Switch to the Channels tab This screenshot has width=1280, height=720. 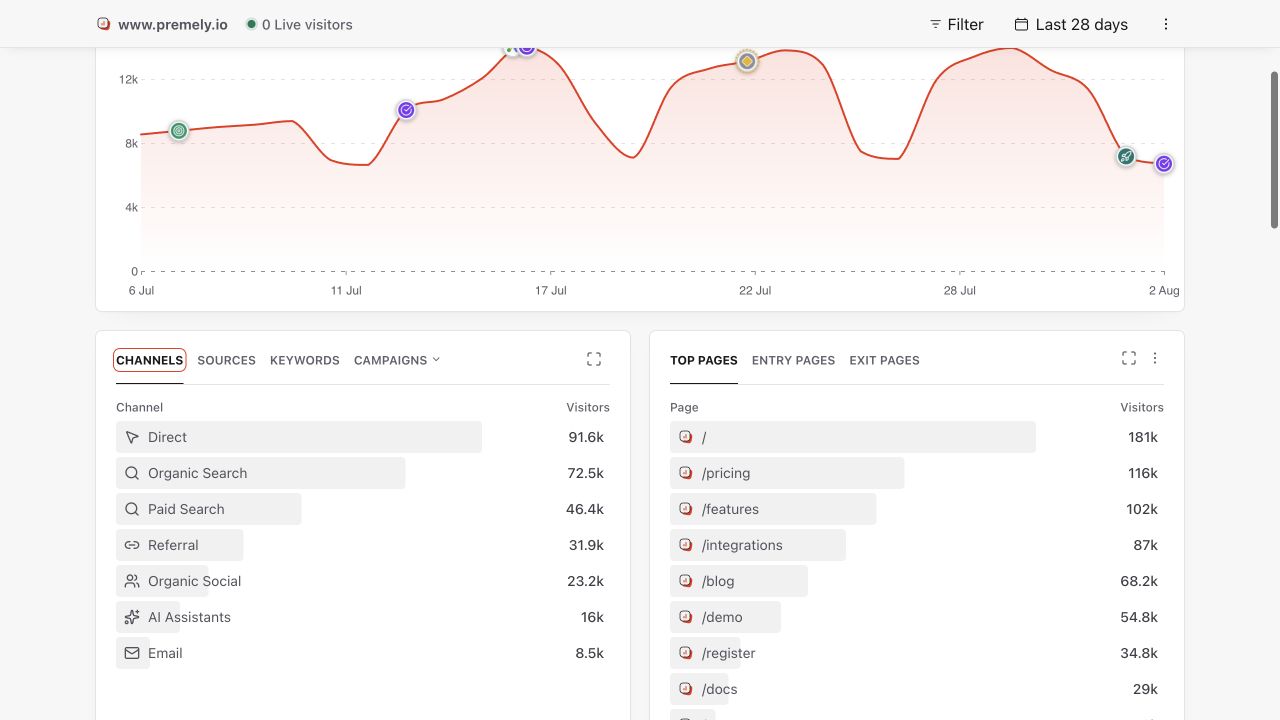(x=149, y=360)
